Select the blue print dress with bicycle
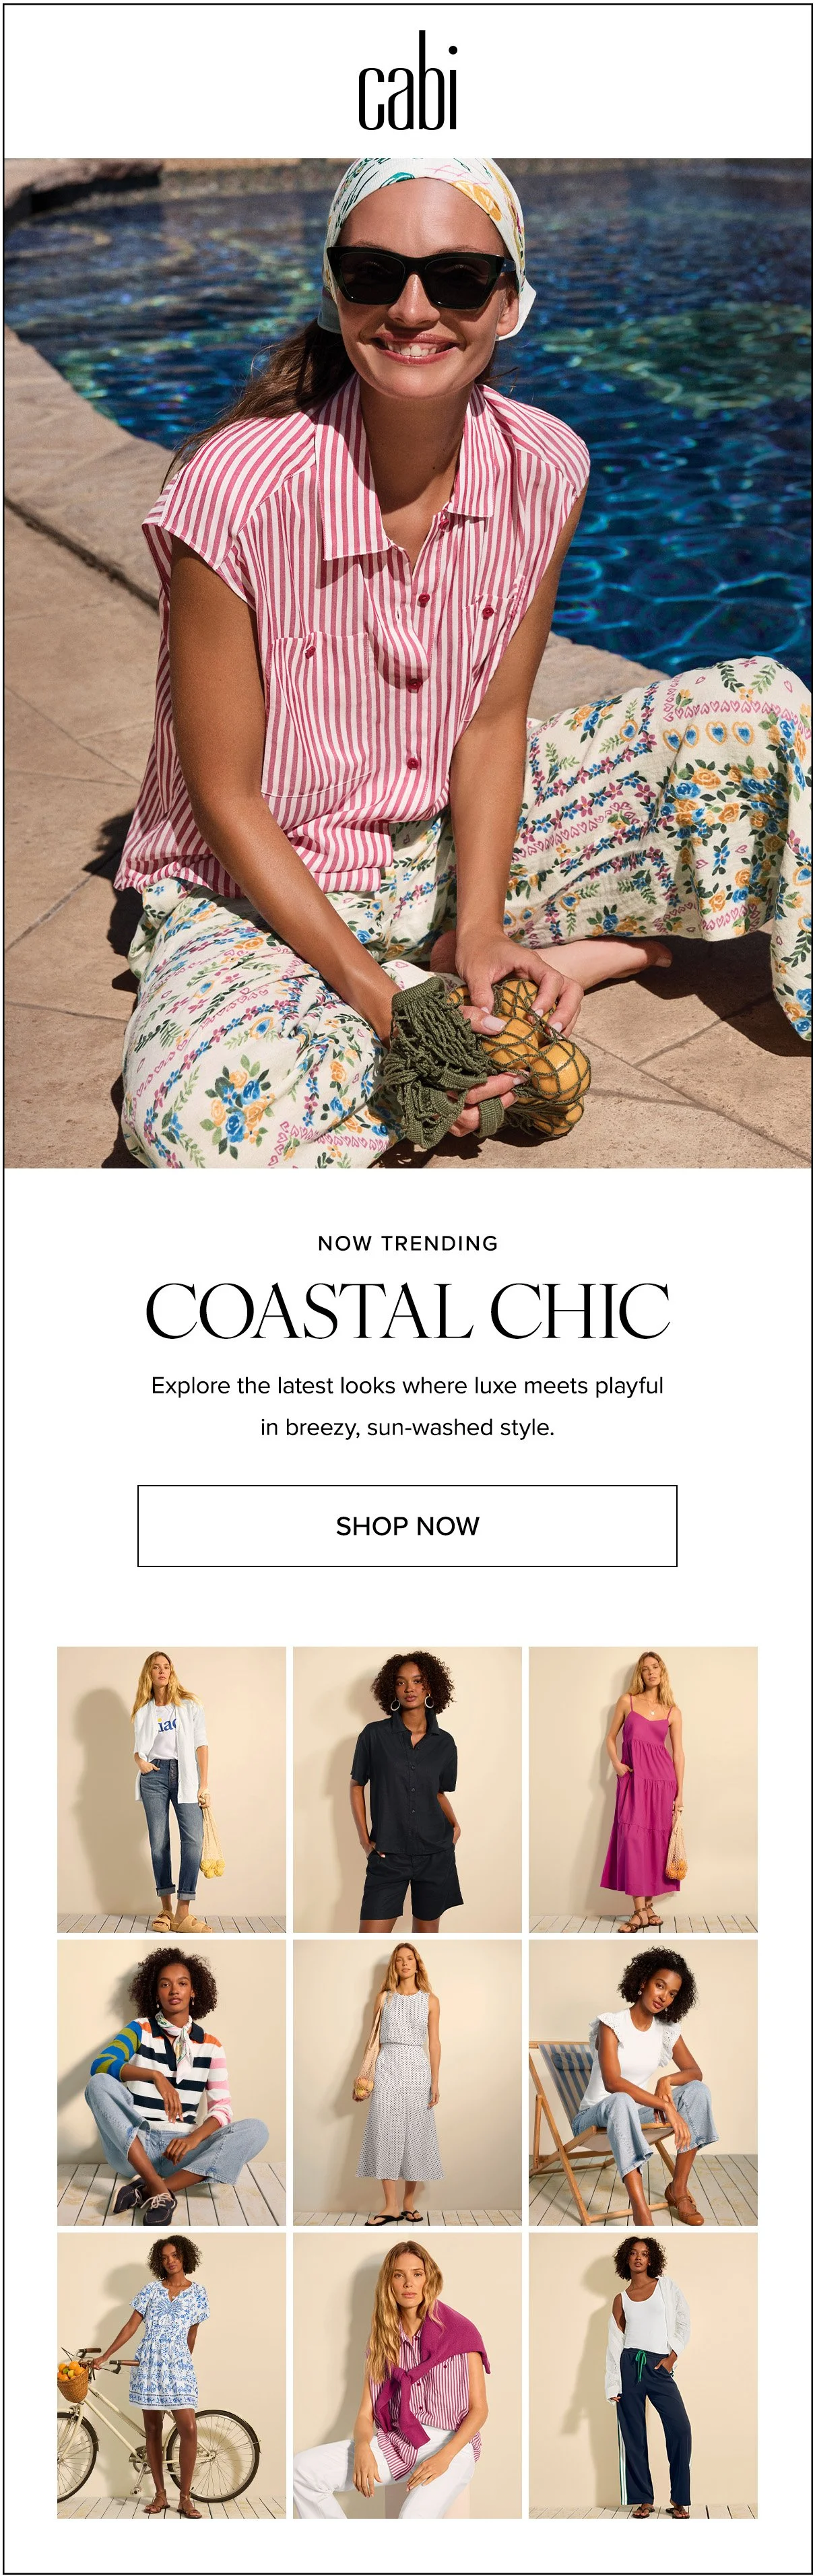 [x=171, y=2375]
